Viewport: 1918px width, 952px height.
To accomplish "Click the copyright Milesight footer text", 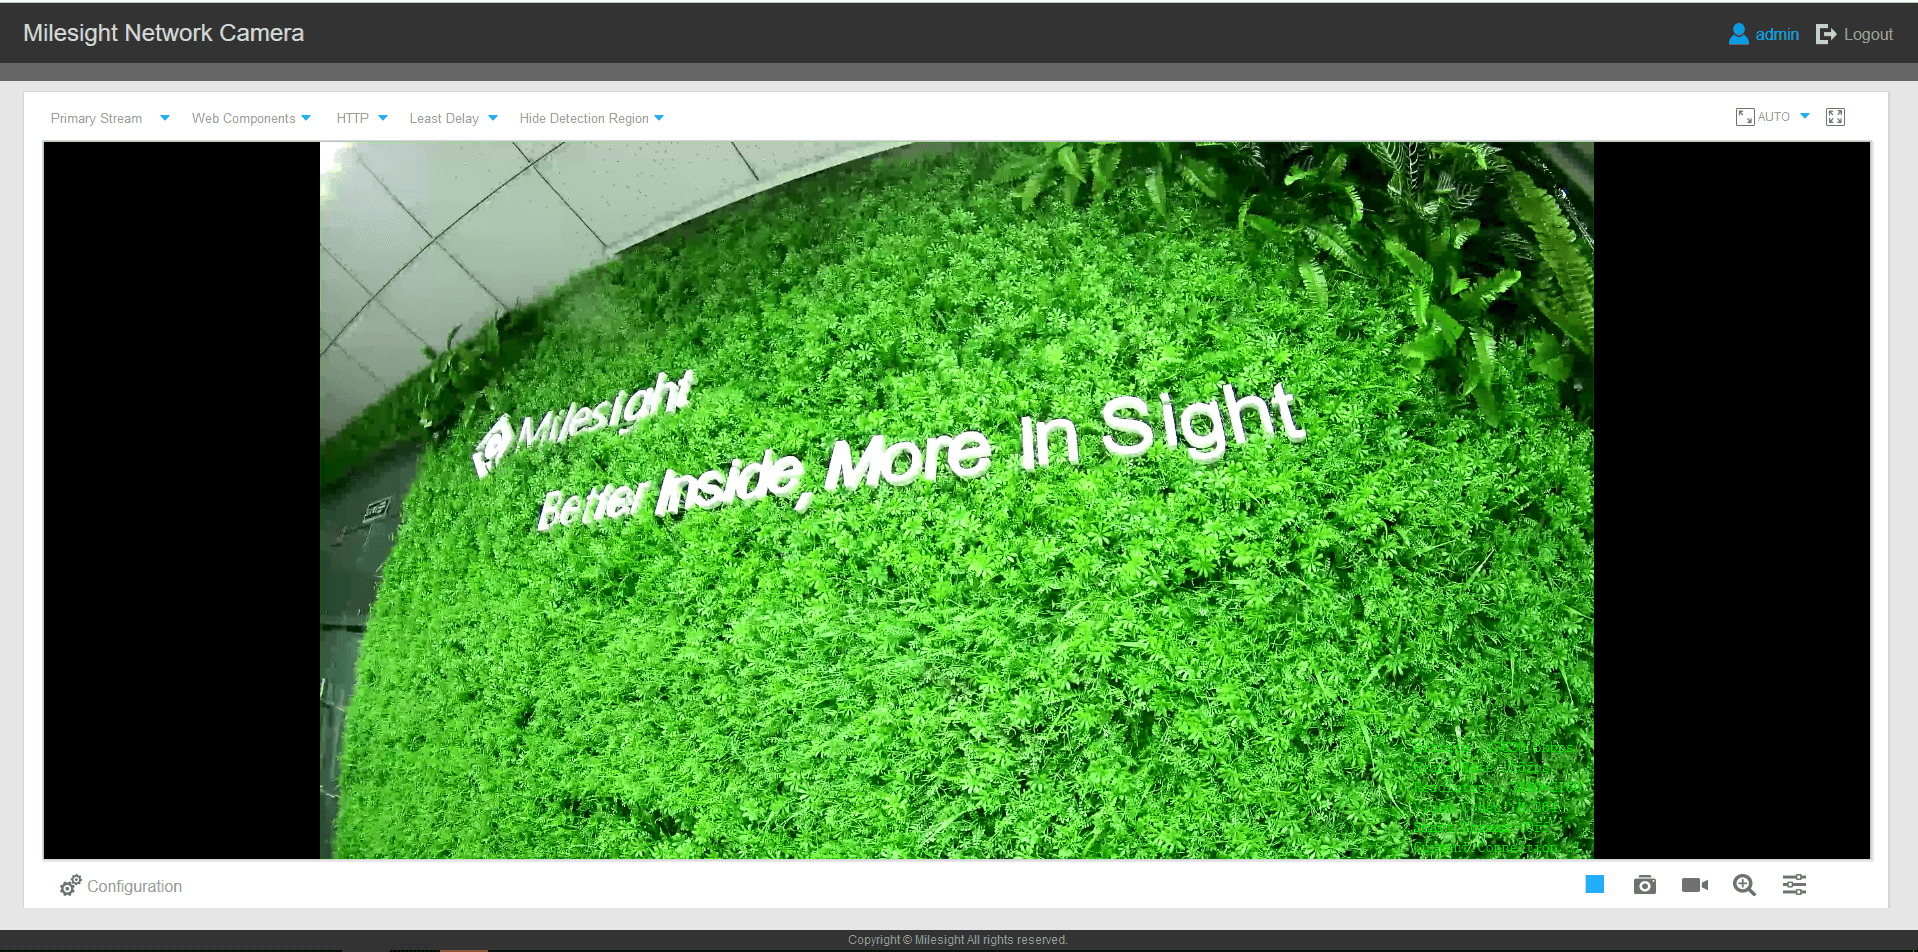I will (957, 940).
